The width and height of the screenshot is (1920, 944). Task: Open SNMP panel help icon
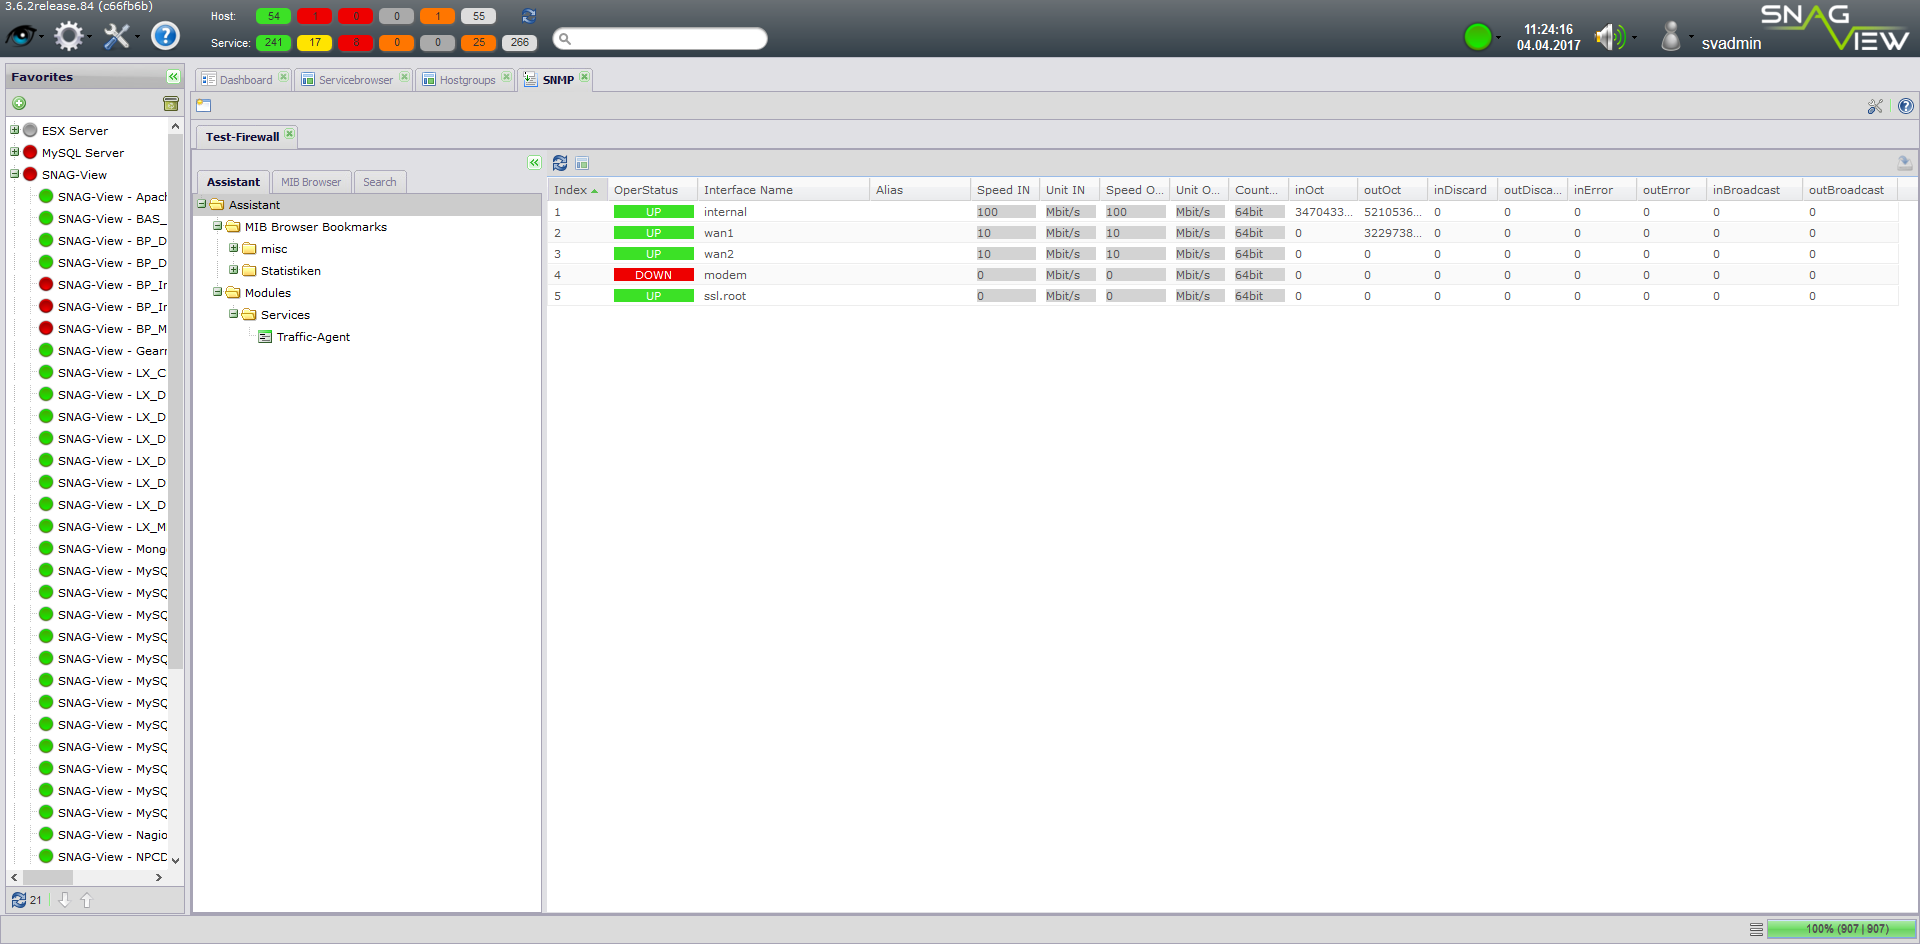(1906, 106)
